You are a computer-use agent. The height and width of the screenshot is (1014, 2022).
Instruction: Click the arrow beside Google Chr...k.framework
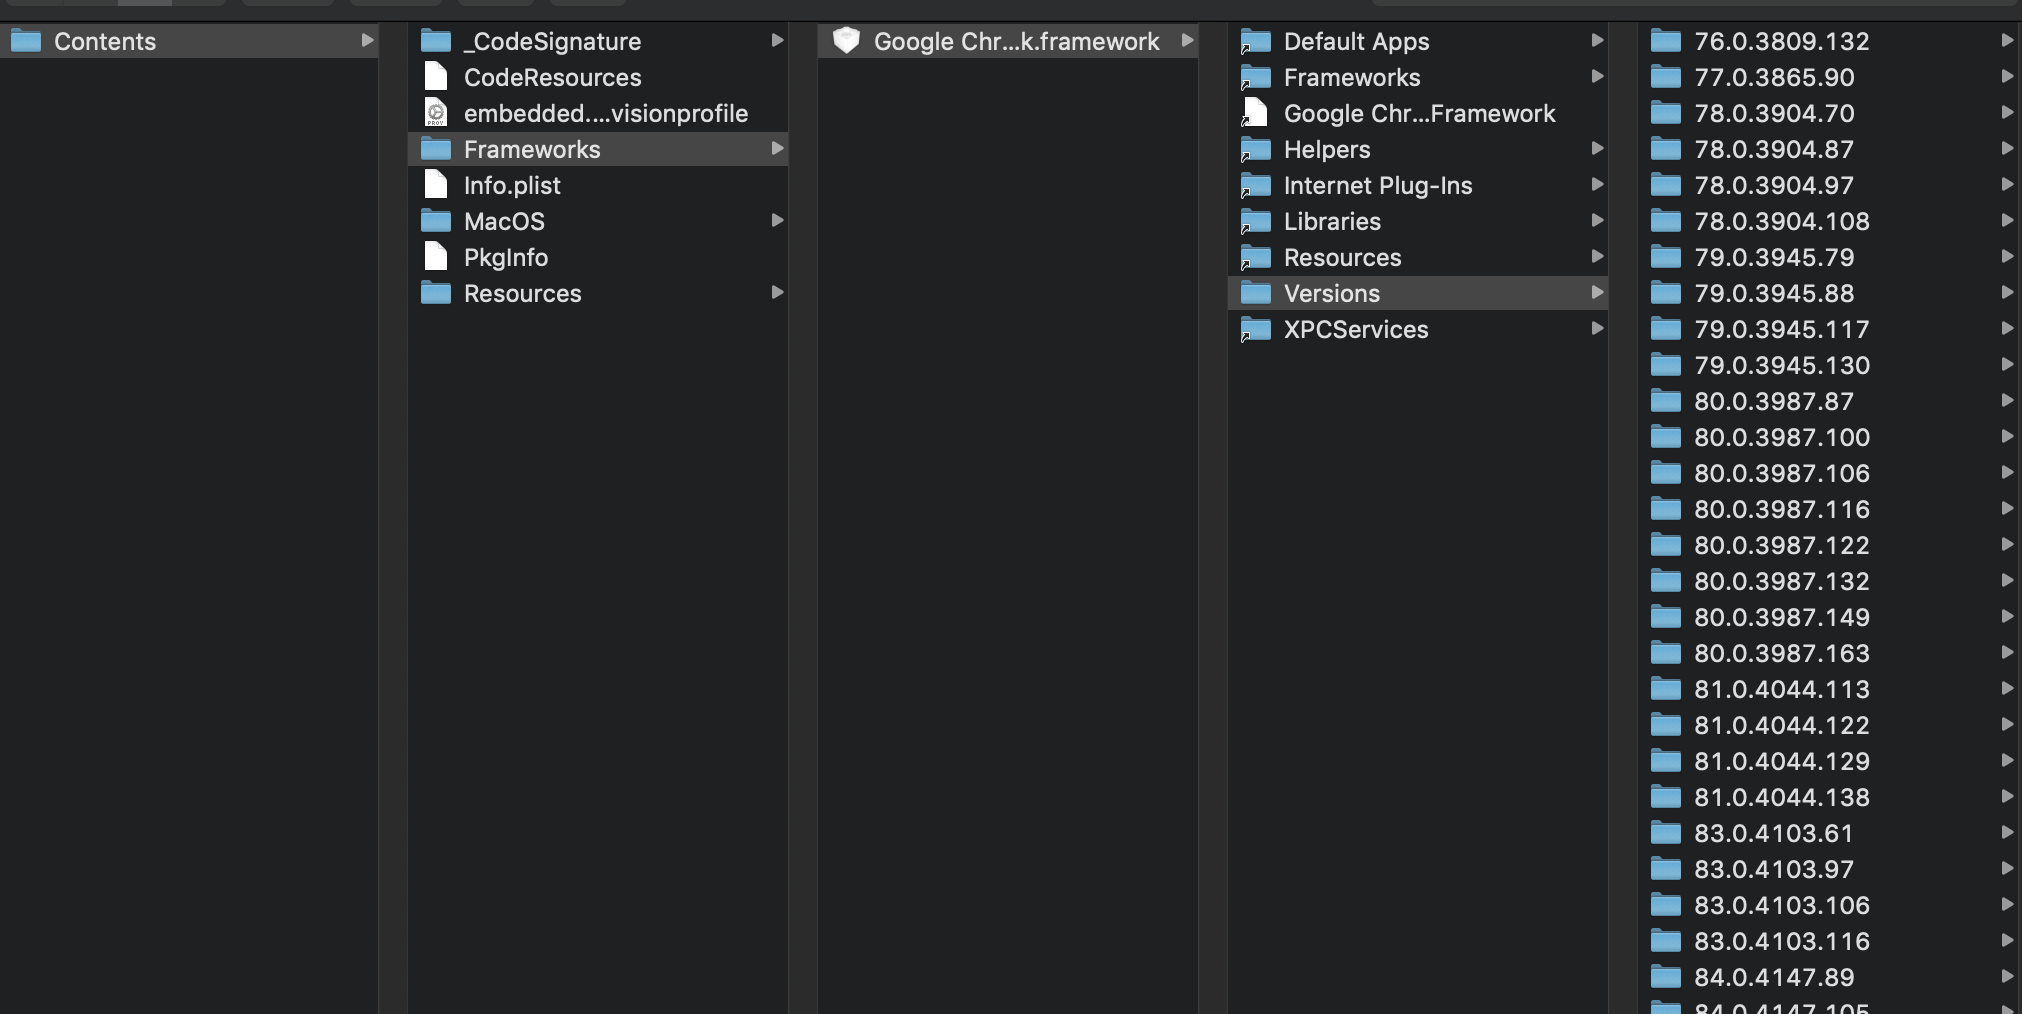pyautogui.click(x=1187, y=40)
